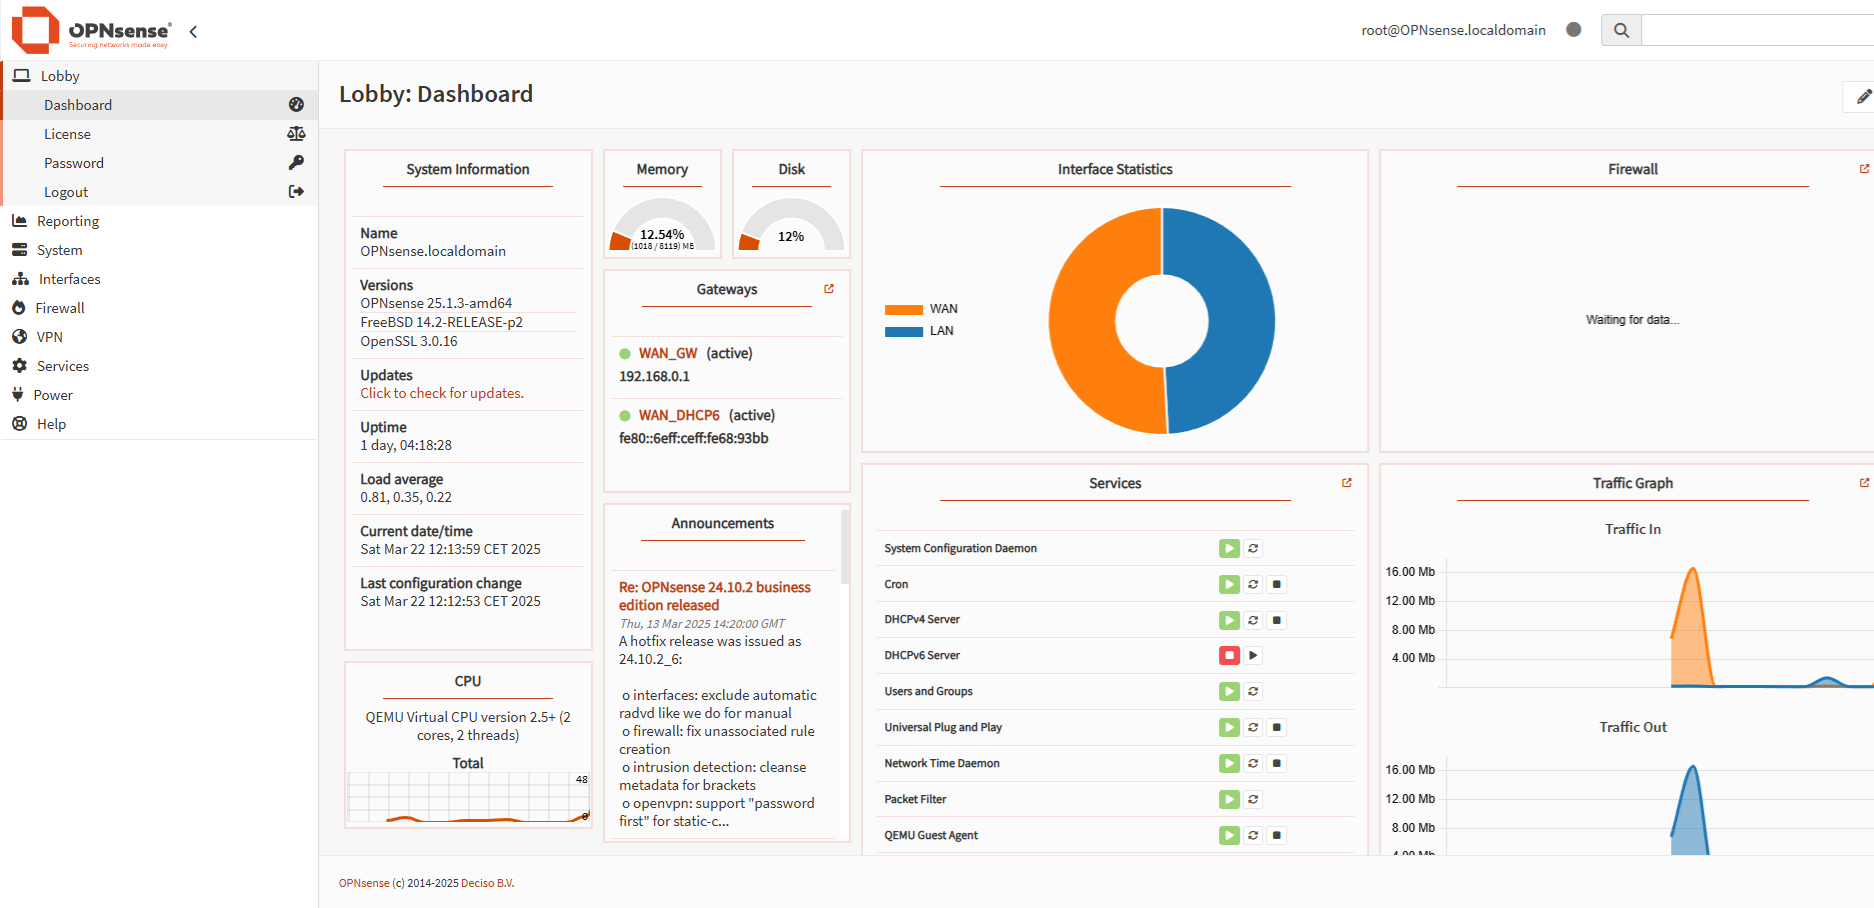Image resolution: width=1874 pixels, height=908 pixels.
Task: Restart the System Configuration Daemon service
Action: [1253, 548]
